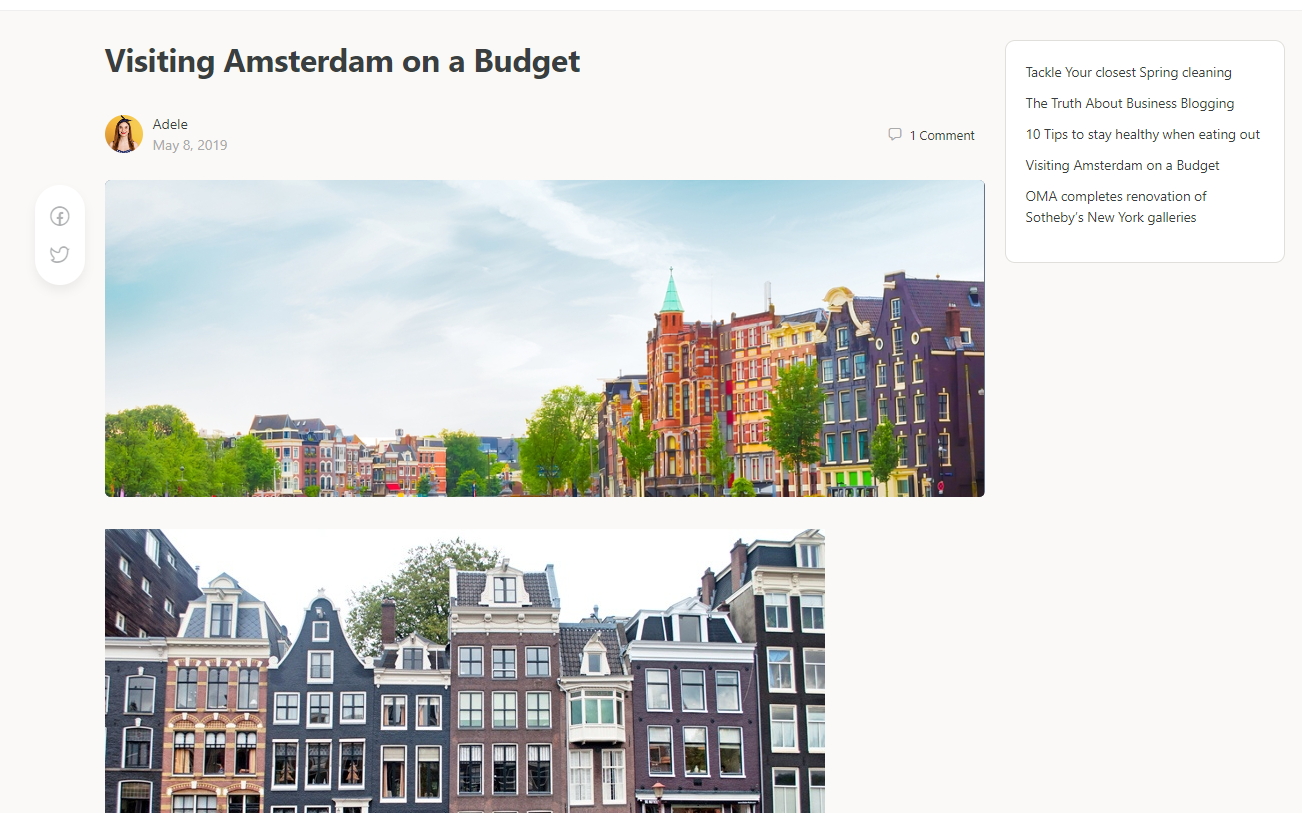Image resolution: width=1302 pixels, height=813 pixels.
Task: Open the author name Adele
Action: coord(170,124)
